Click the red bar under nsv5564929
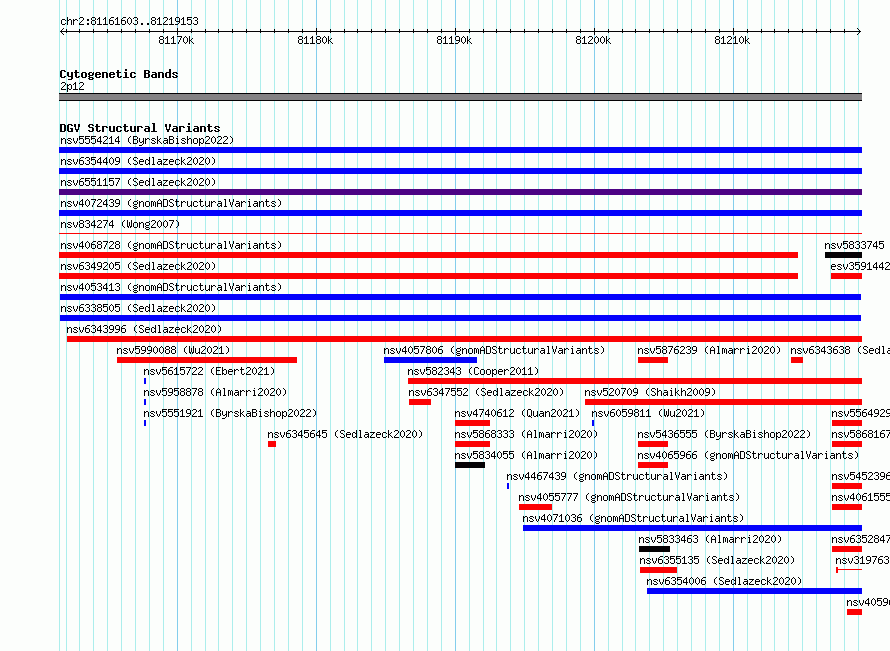Viewport: 890px width, 651px height. click(847, 423)
